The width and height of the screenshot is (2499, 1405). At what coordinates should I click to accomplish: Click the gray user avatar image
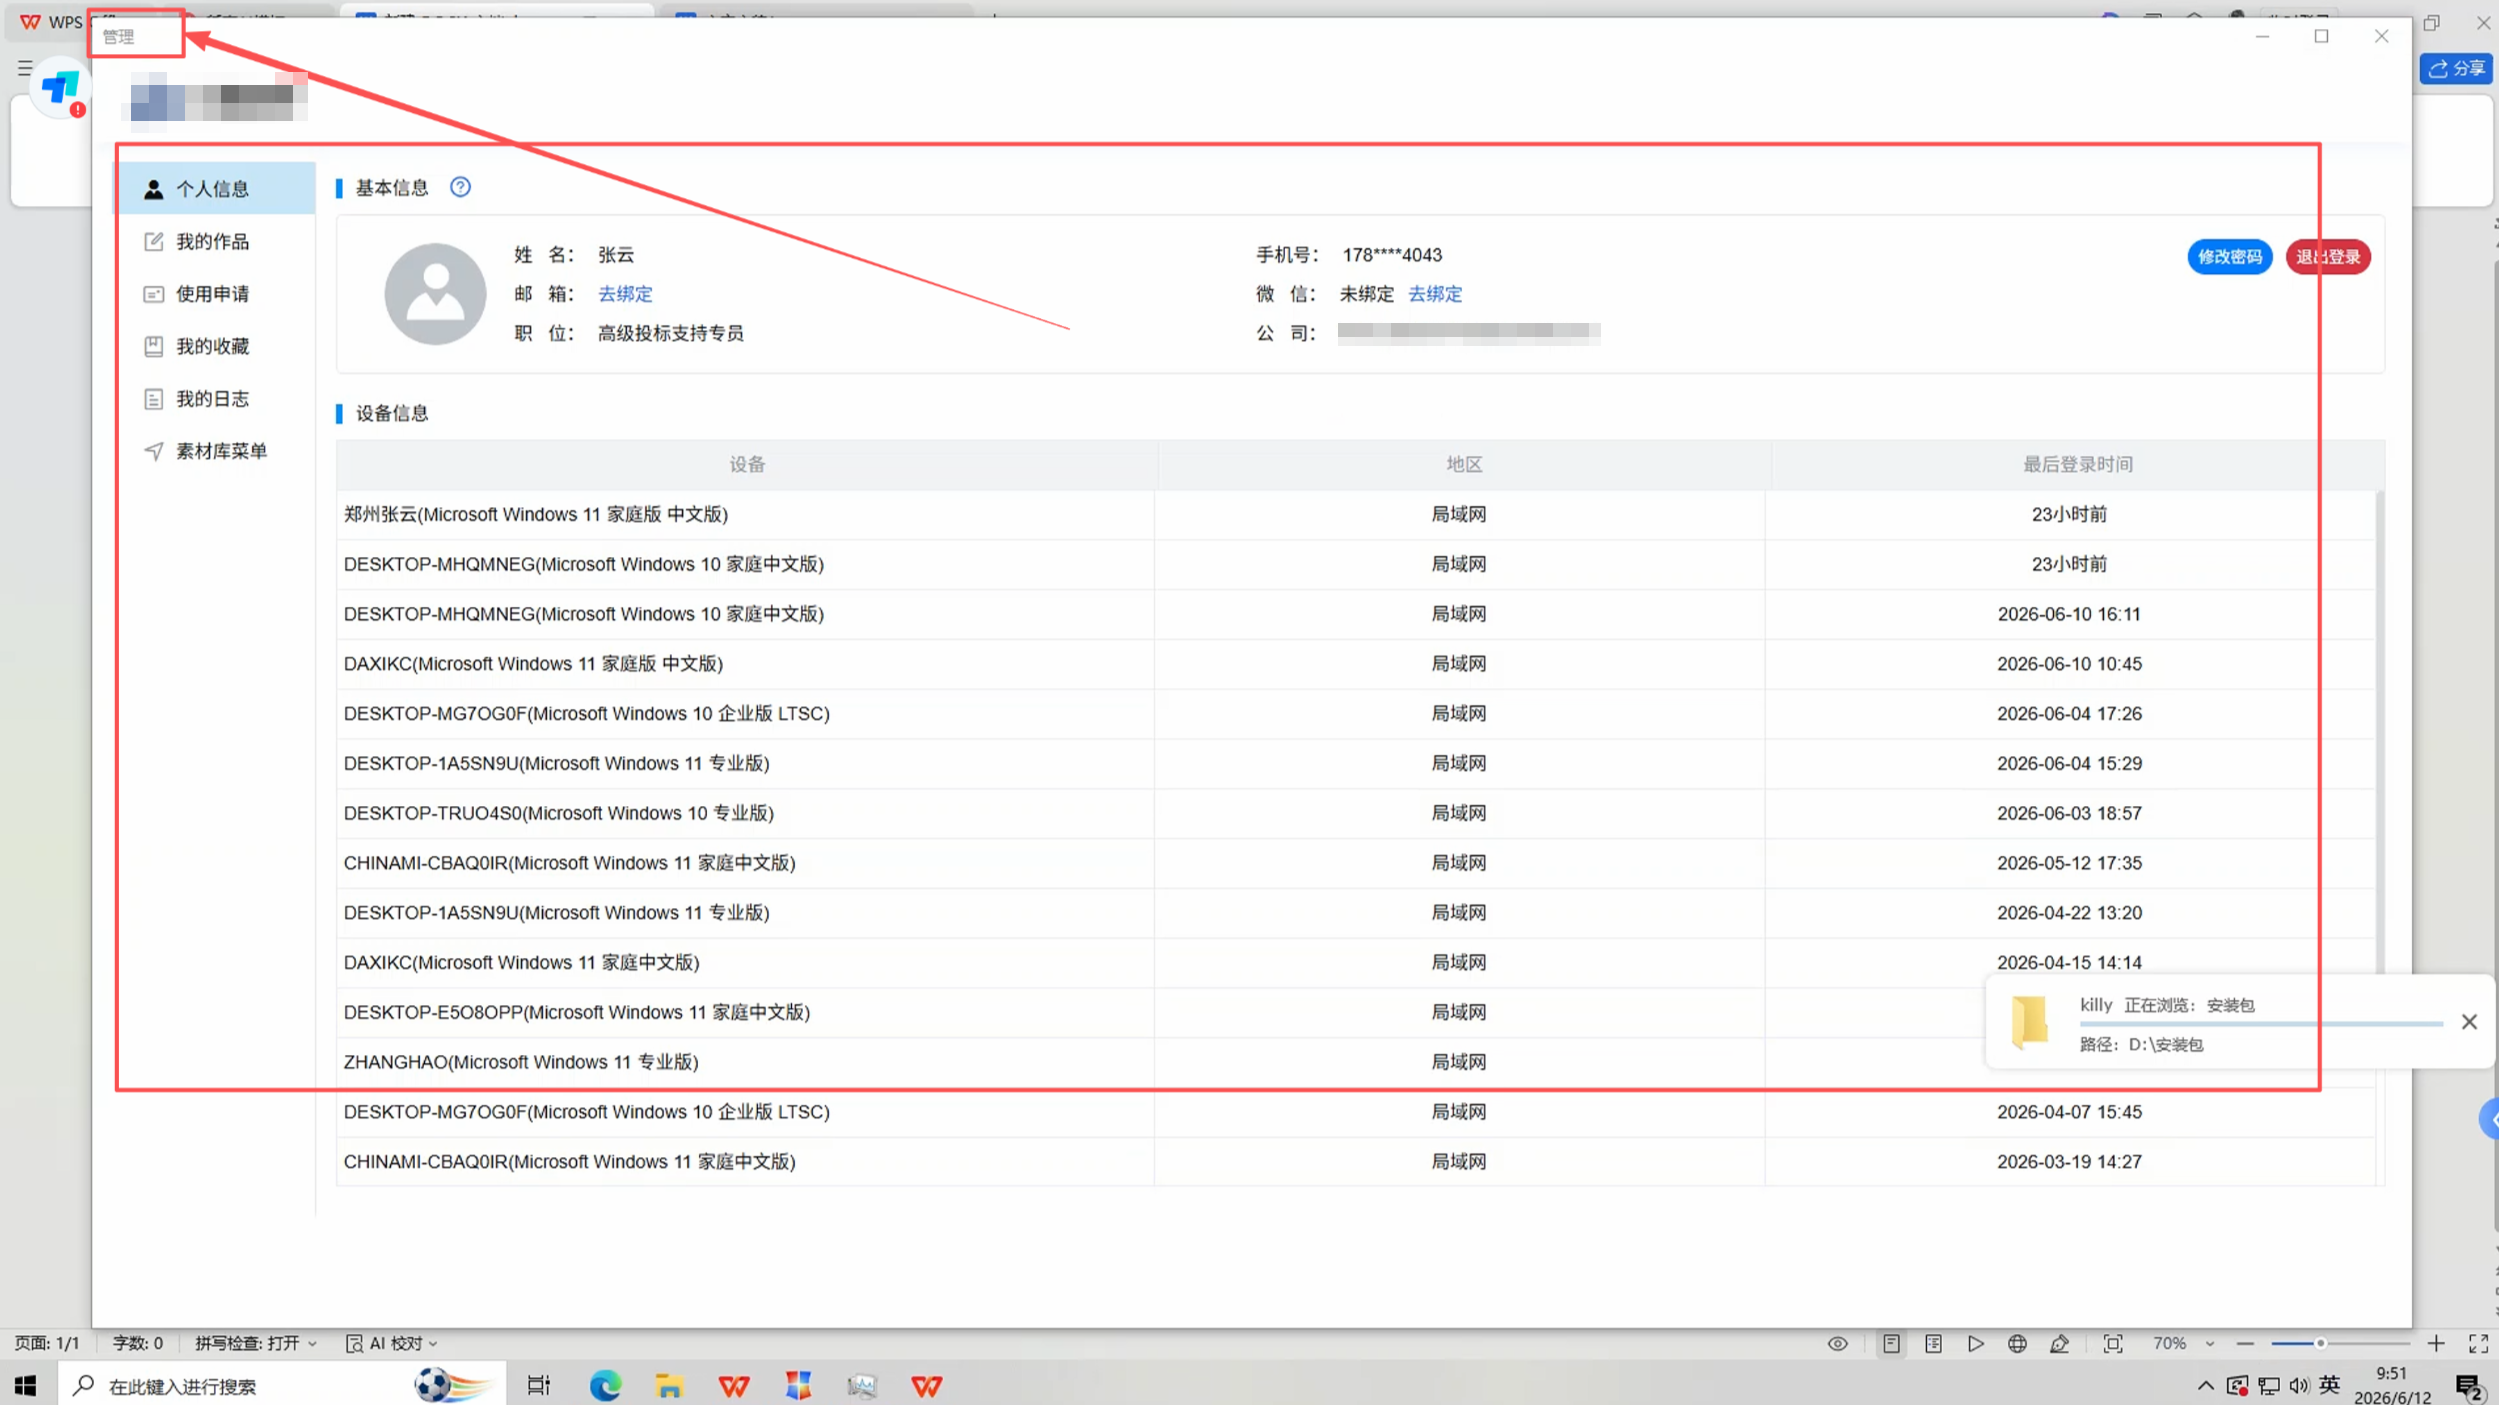coord(435,294)
